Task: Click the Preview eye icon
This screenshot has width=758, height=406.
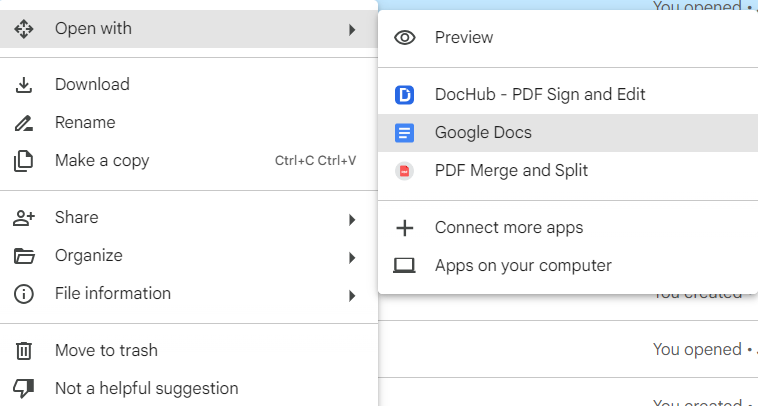Action: tap(405, 38)
